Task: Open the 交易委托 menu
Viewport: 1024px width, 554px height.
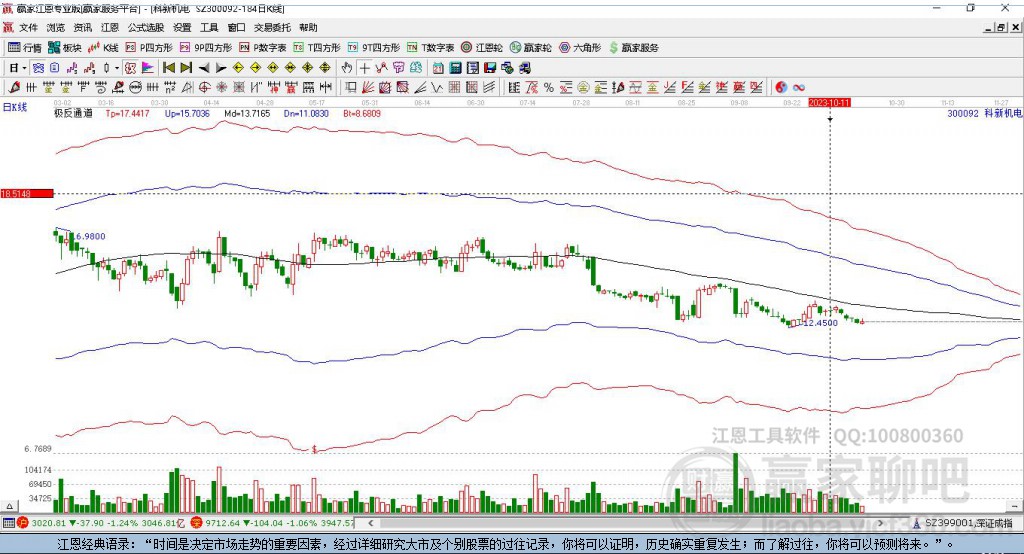Action: pos(272,27)
